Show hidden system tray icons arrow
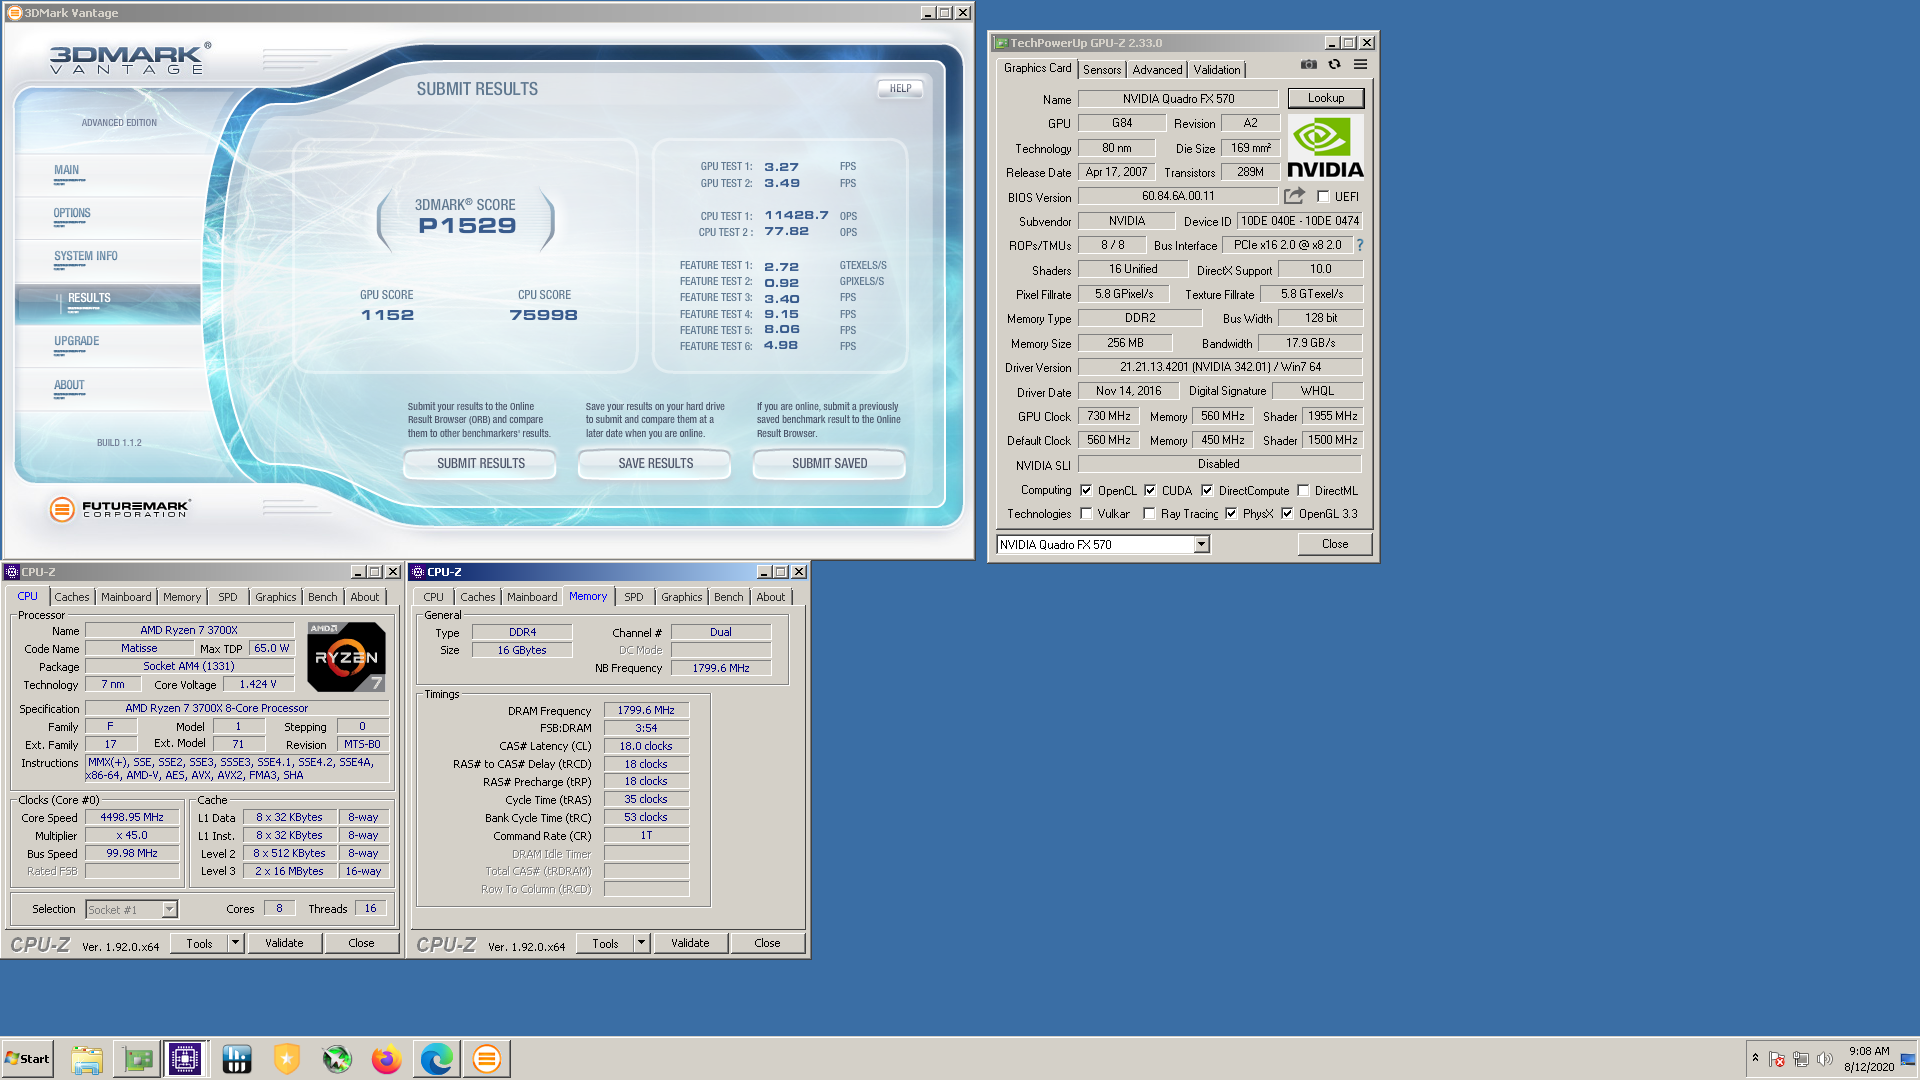 tap(1755, 1058)
